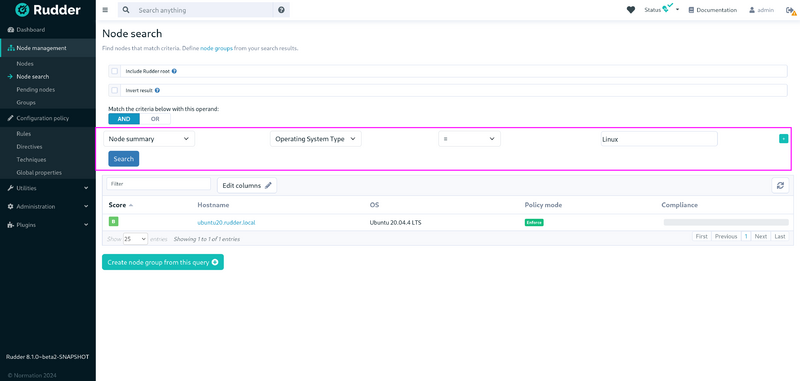
Task: Click the green B score badge
Action: point(114,221)
